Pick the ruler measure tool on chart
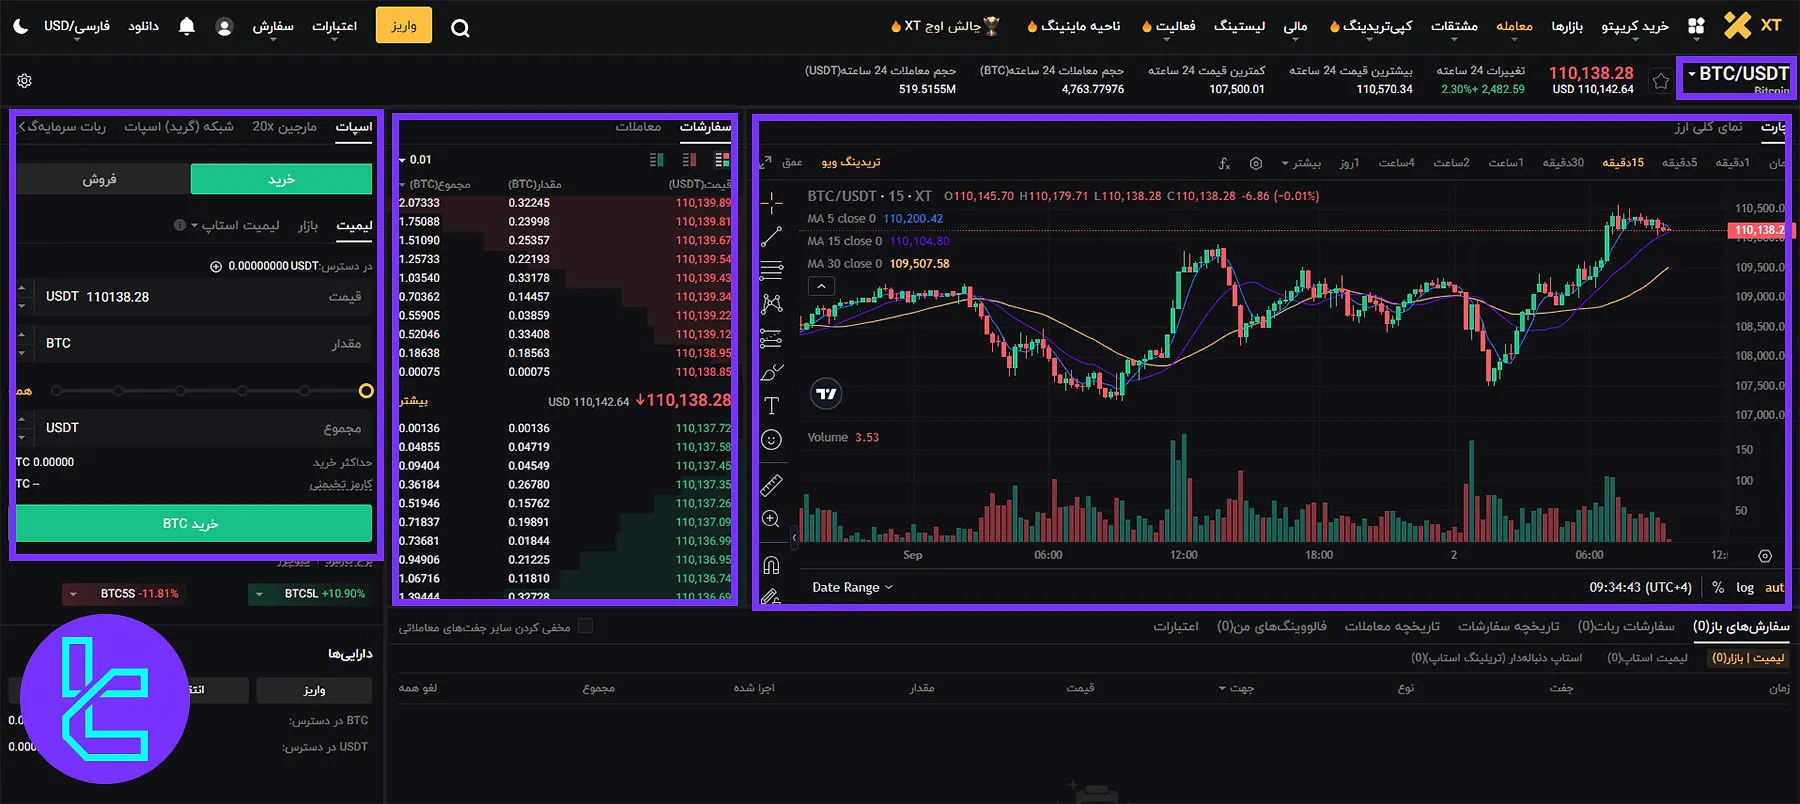The width and height of the screenshot is (1800, 804). click(x=771, y=486)
